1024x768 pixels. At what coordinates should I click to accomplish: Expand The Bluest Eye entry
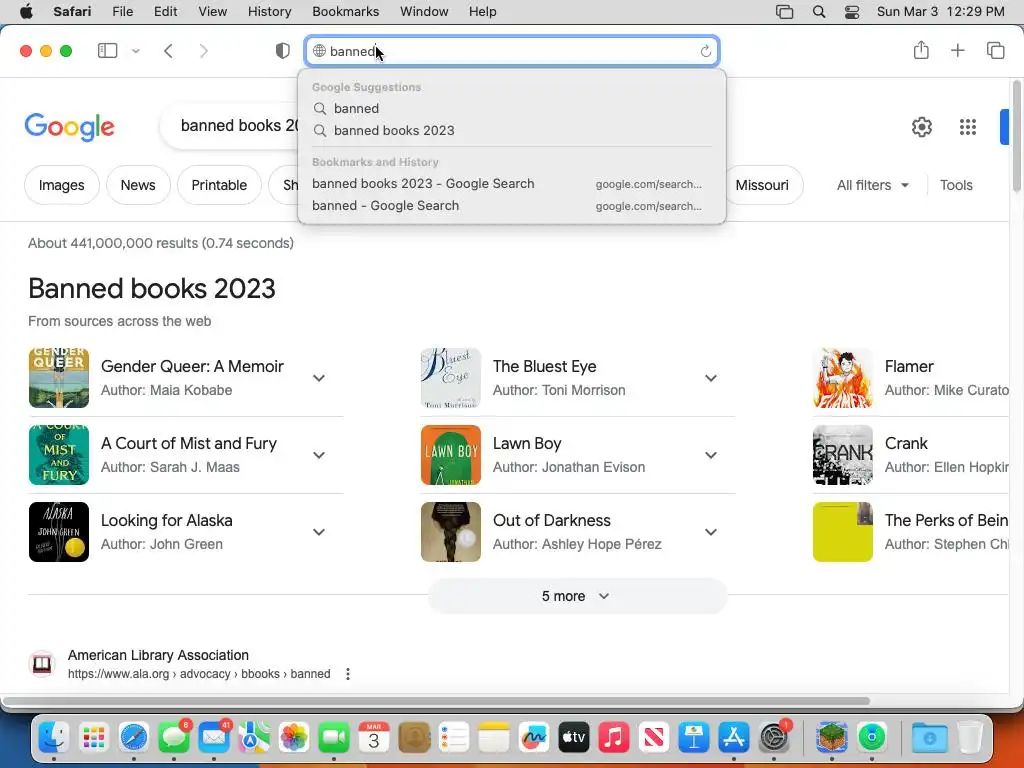pyautogui.click(x=711, y=378)
